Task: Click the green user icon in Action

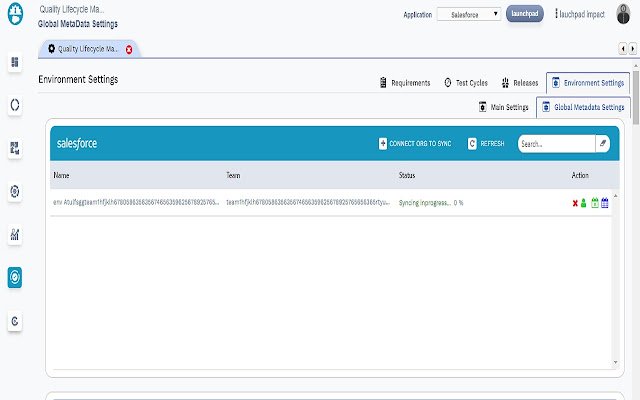Action: (x=584, y=203)
